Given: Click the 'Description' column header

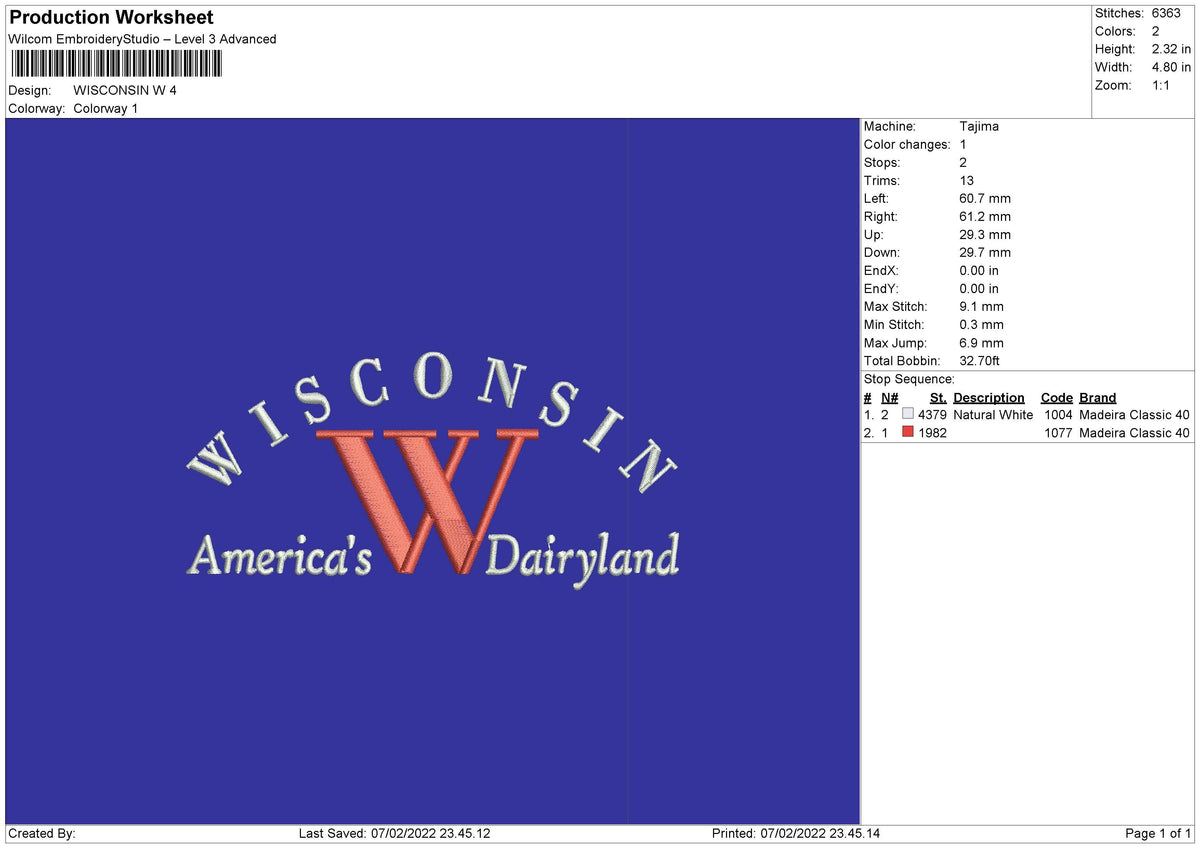Looking at the screenshot, I should point(989,397).
